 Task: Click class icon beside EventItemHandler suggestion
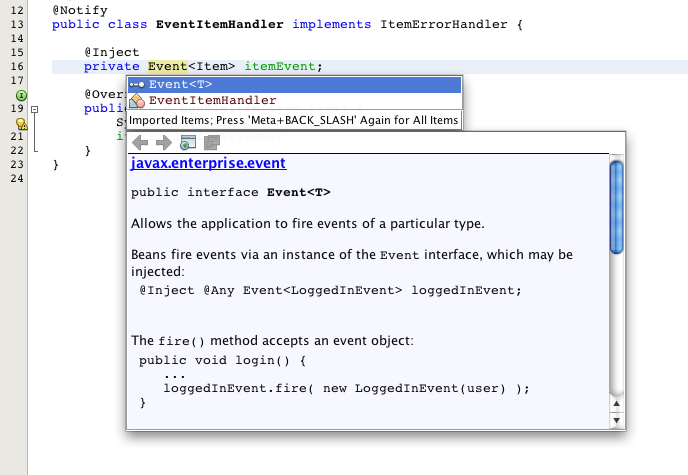click(137, 101)
